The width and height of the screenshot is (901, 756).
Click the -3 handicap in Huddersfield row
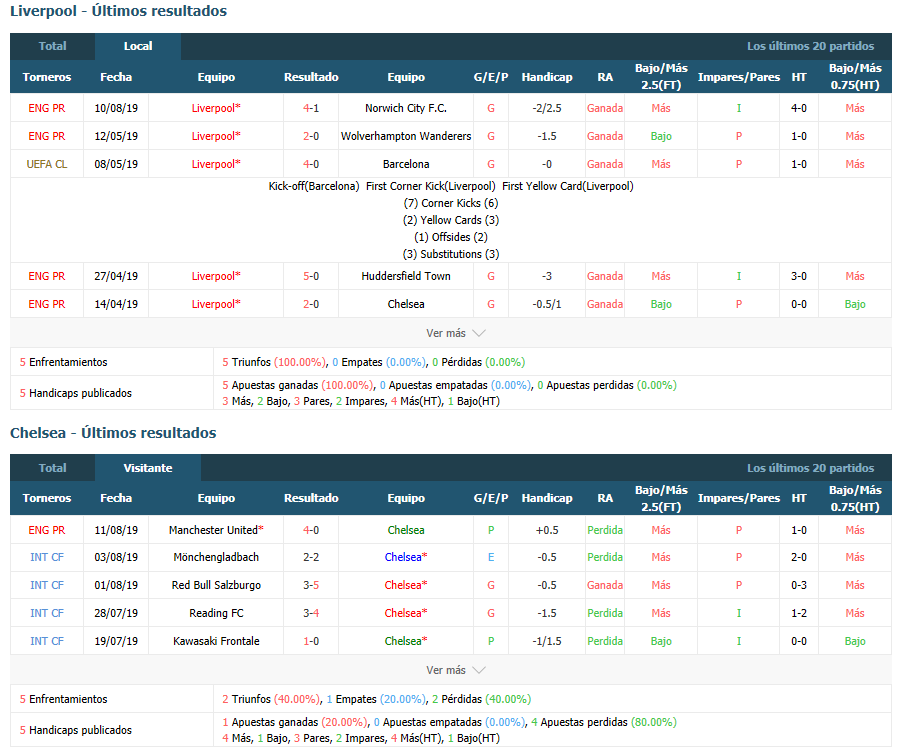546,276
